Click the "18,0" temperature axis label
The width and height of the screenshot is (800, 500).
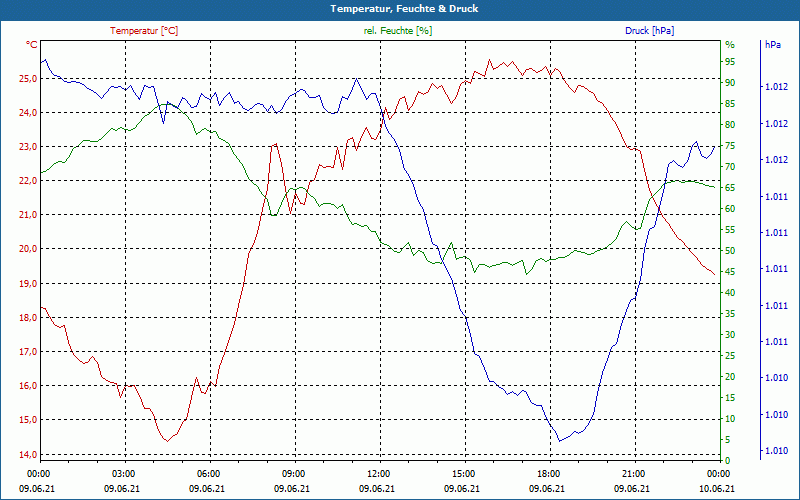coord(29,318)
